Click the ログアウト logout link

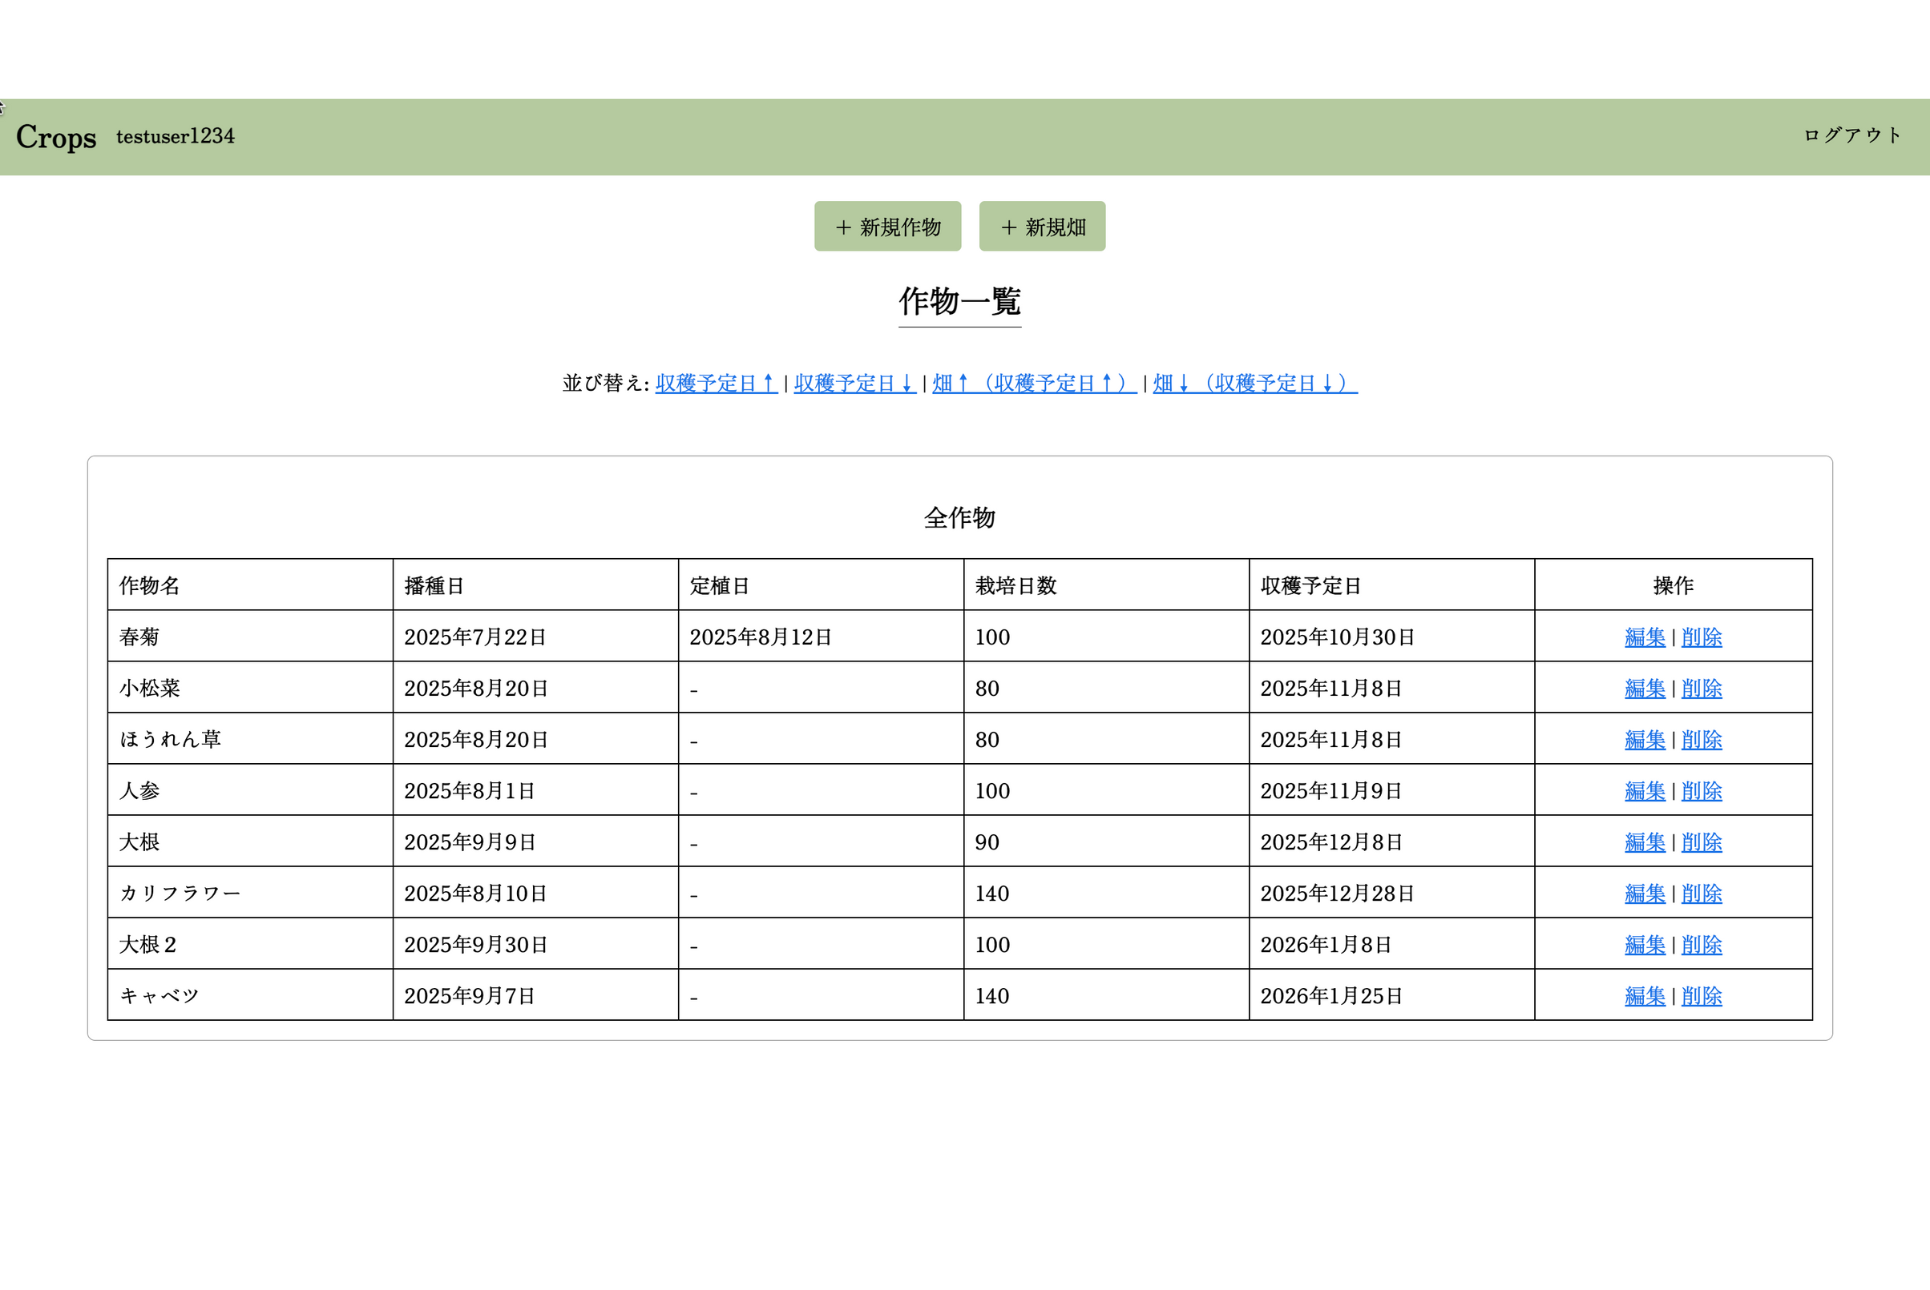[1852, 135]
